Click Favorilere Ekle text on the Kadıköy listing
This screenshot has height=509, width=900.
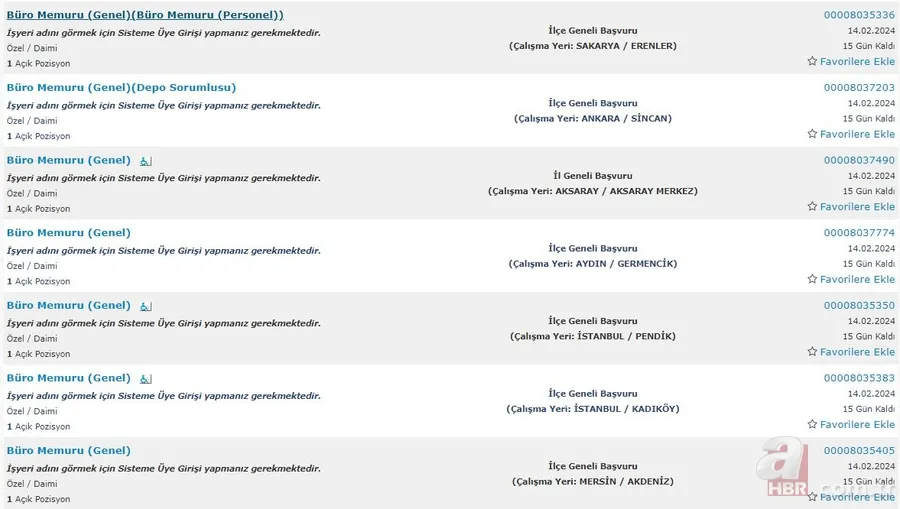click(x=857, y=425)
